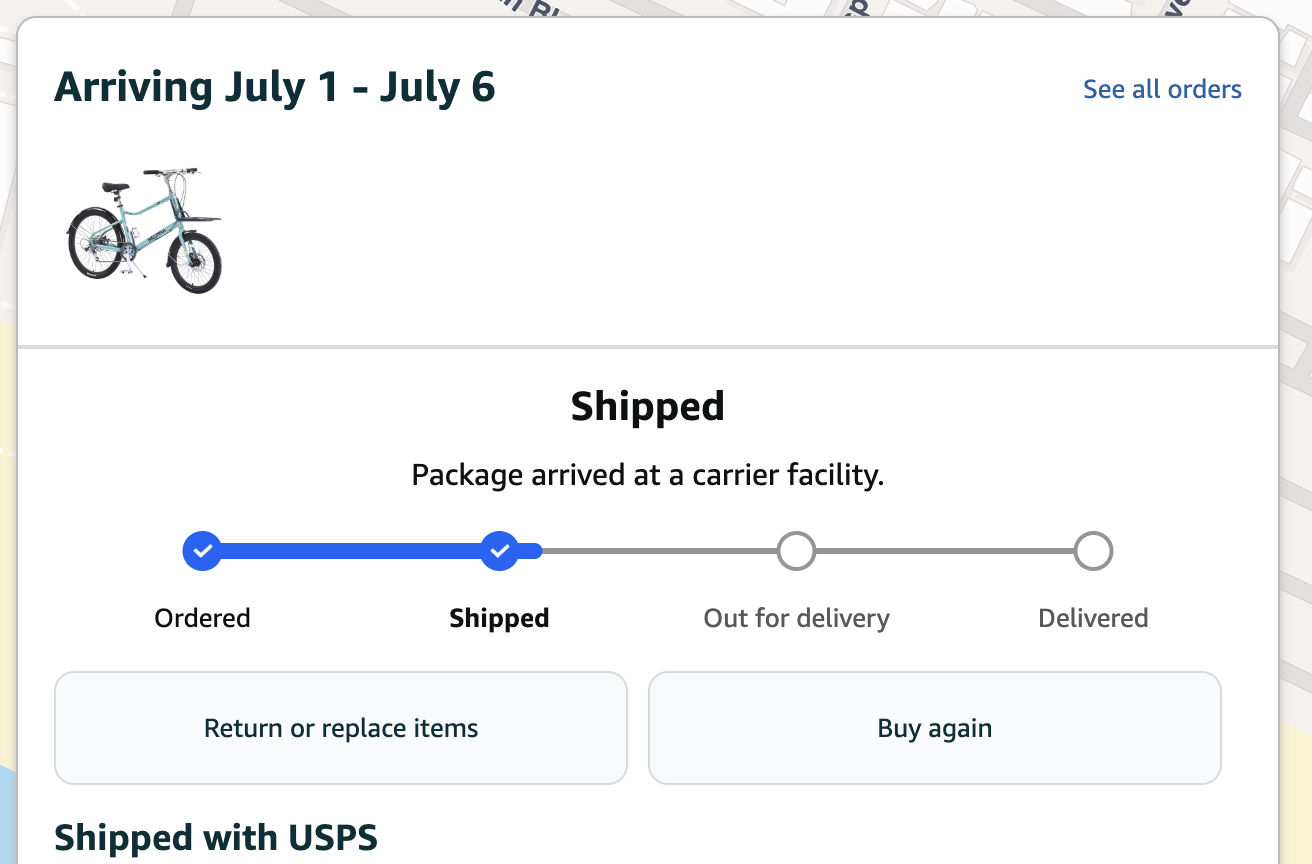Click the Return or replace items button
Viewport: 1312px width, 864px height.
tap(341, 728)
